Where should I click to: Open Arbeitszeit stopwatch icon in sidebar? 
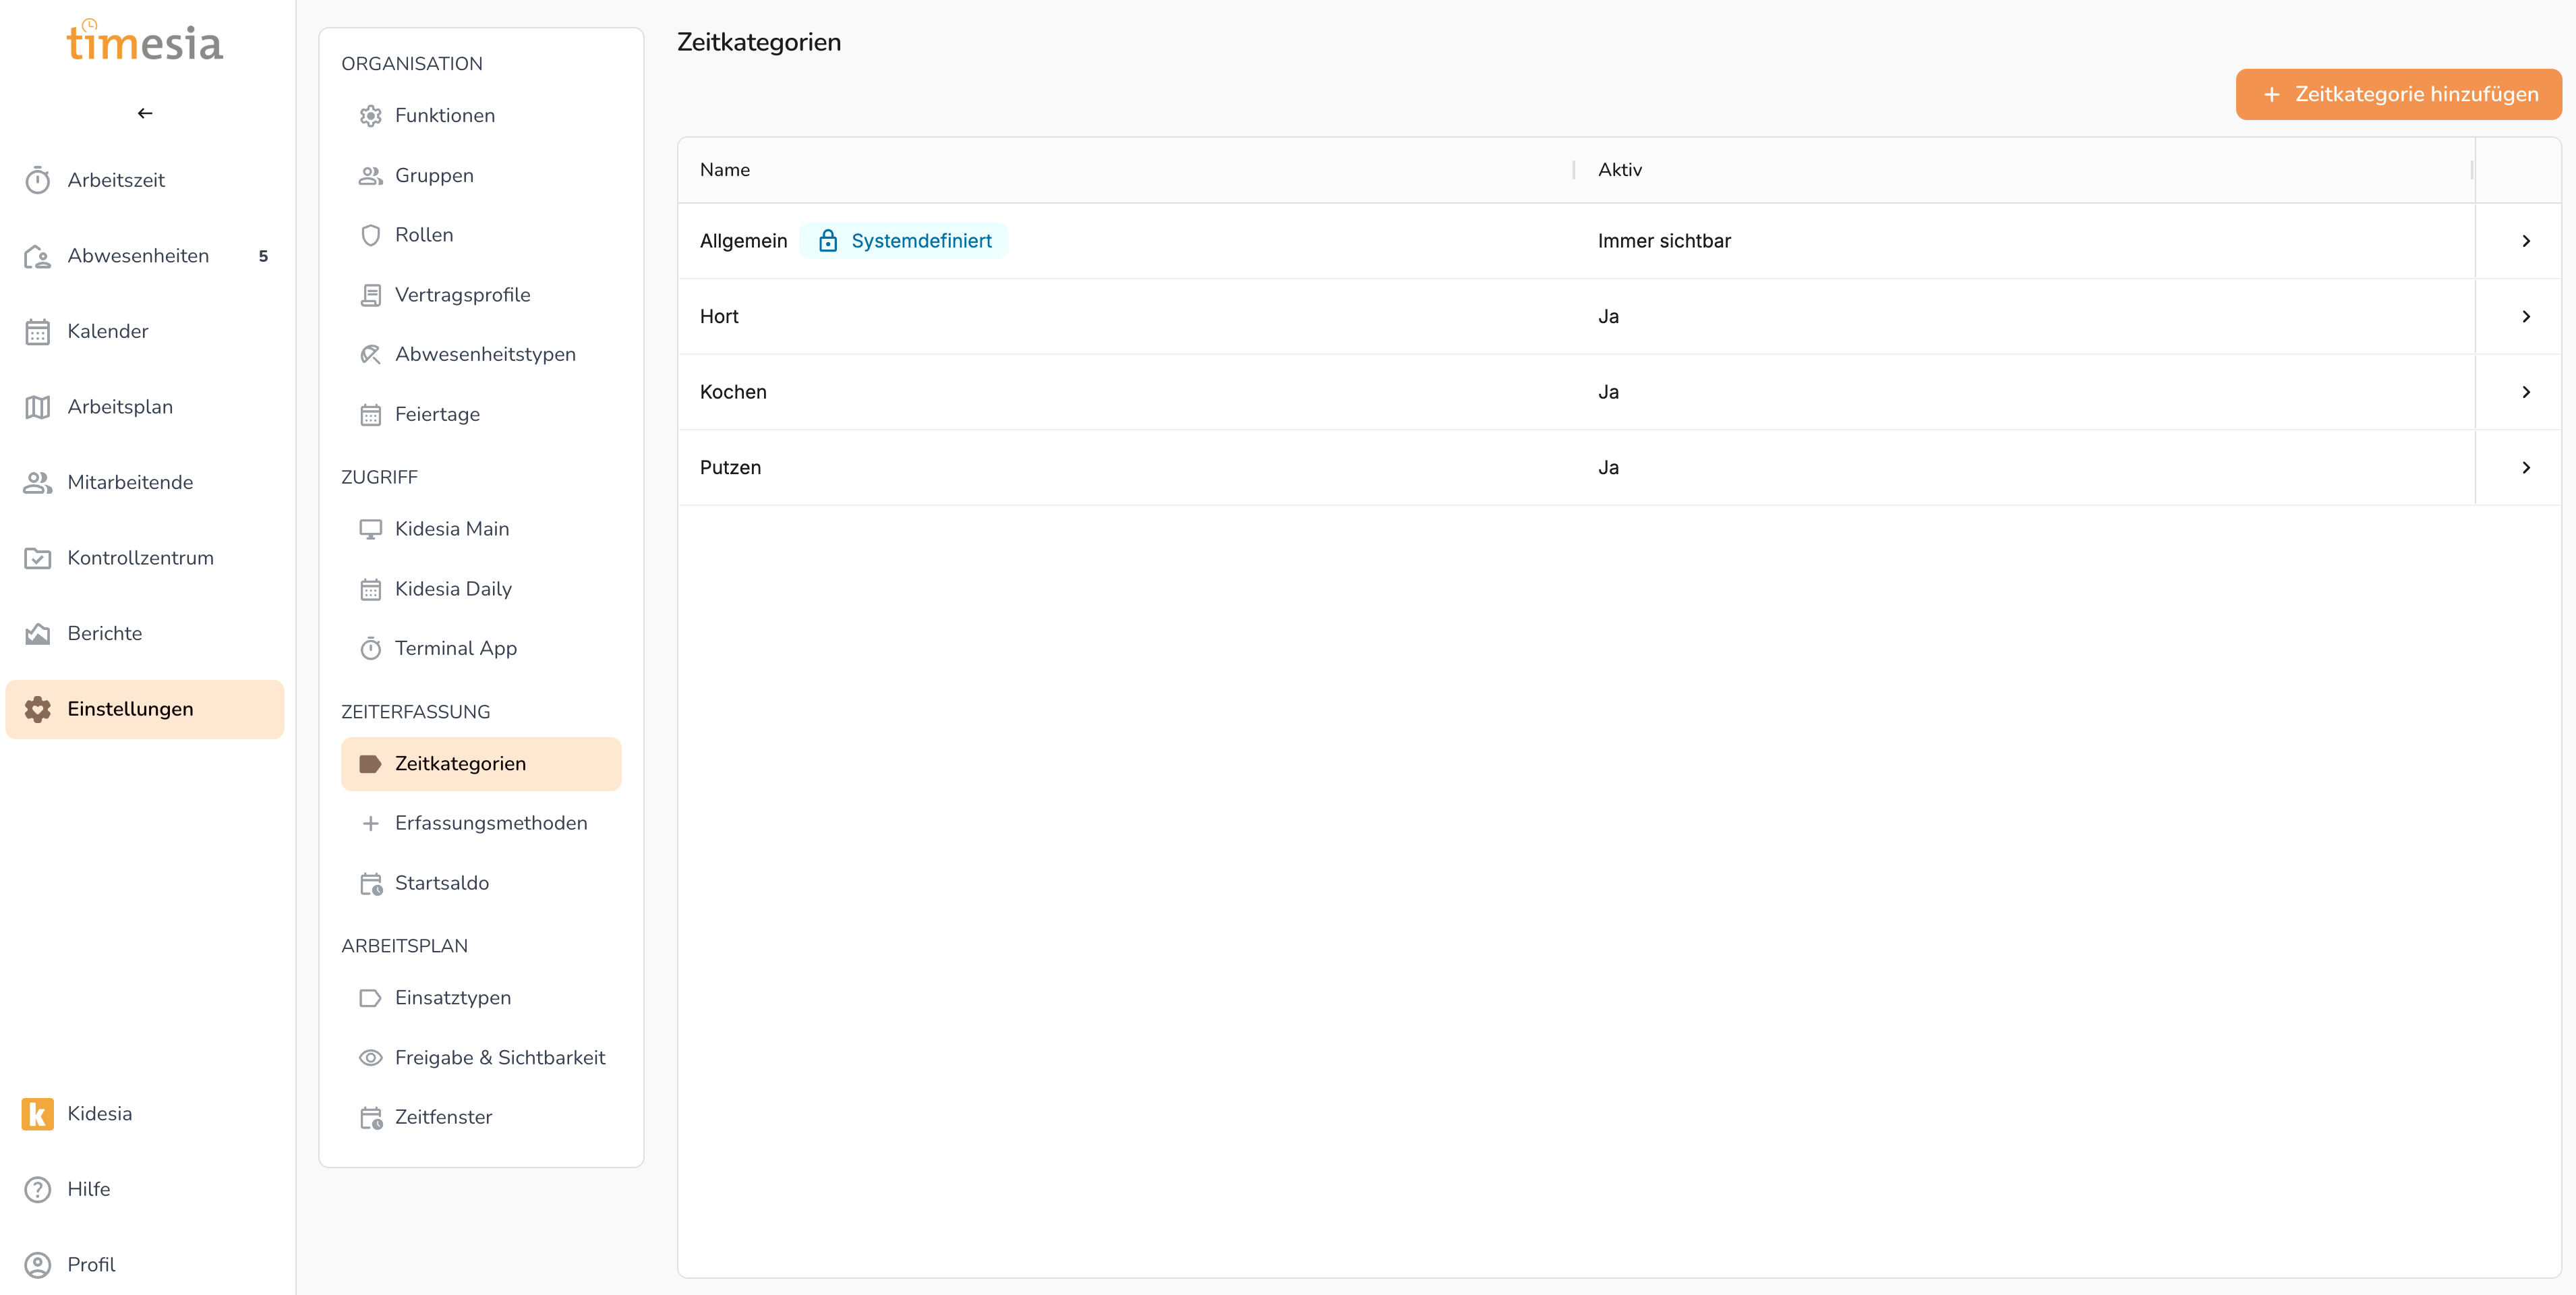38,180
